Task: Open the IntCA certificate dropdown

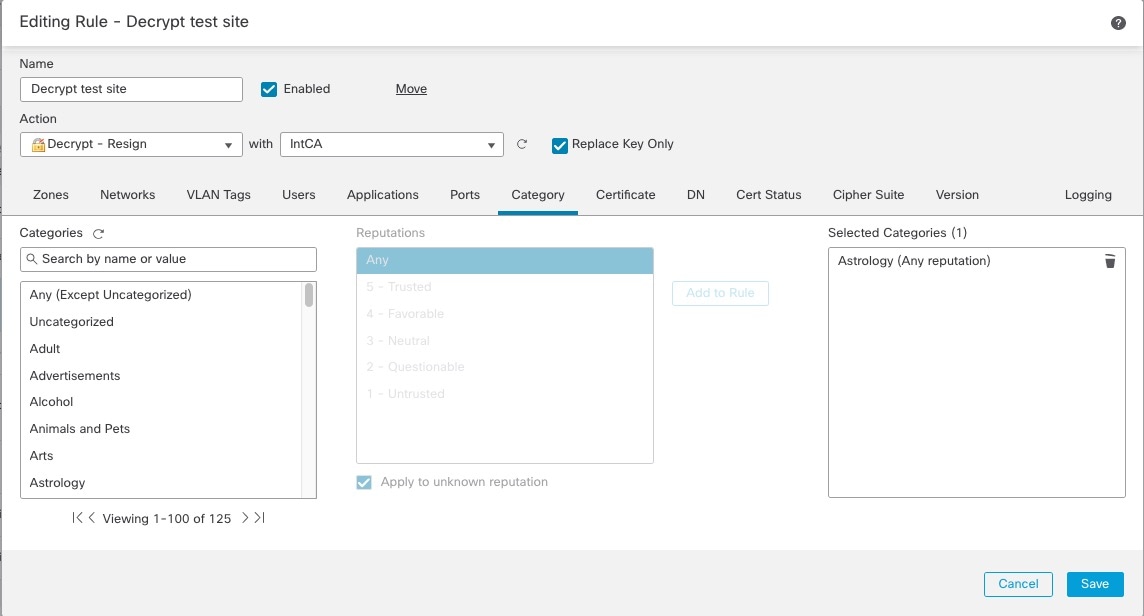Action: [392, 145]
